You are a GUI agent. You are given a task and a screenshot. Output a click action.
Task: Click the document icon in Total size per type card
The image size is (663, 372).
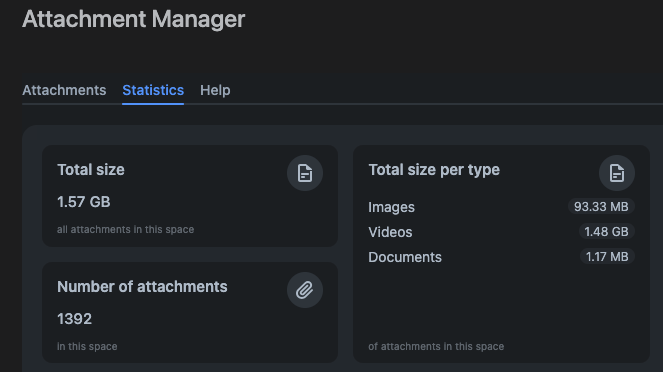point(617,173)
